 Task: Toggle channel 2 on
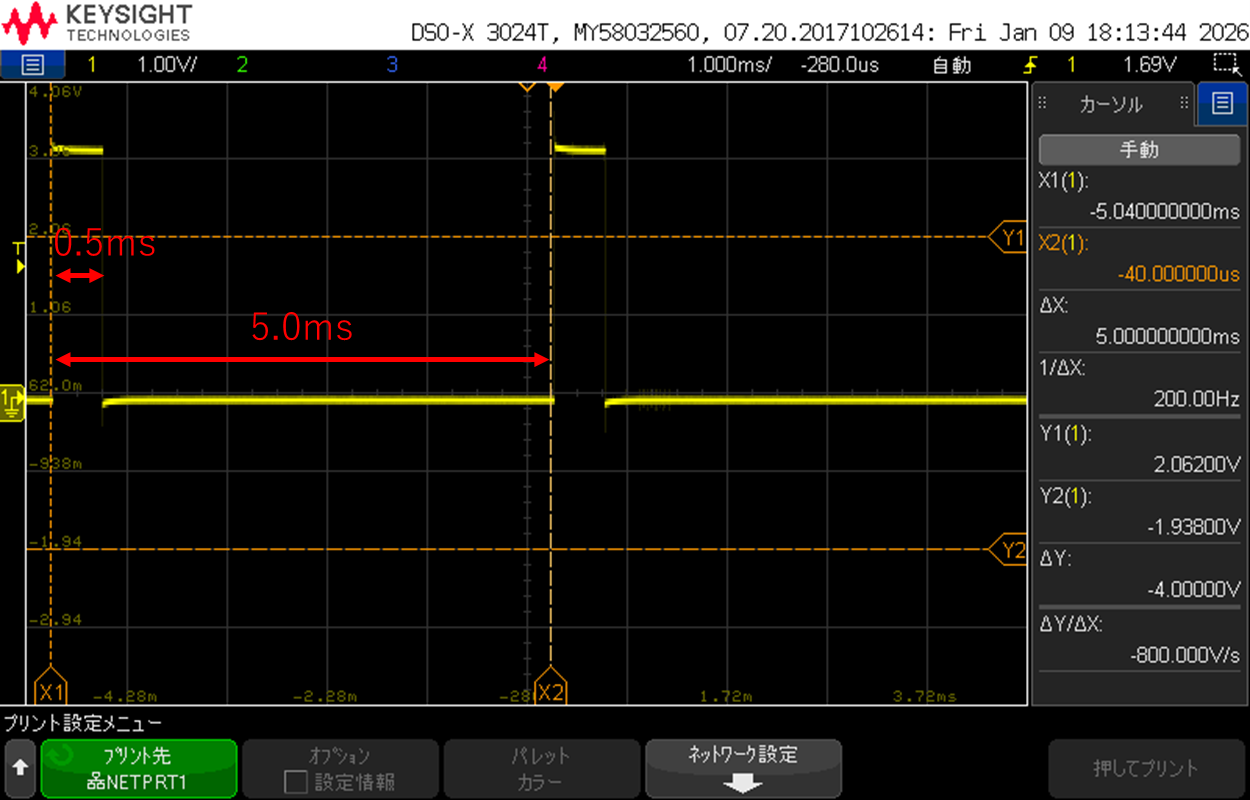click(242, 65)
